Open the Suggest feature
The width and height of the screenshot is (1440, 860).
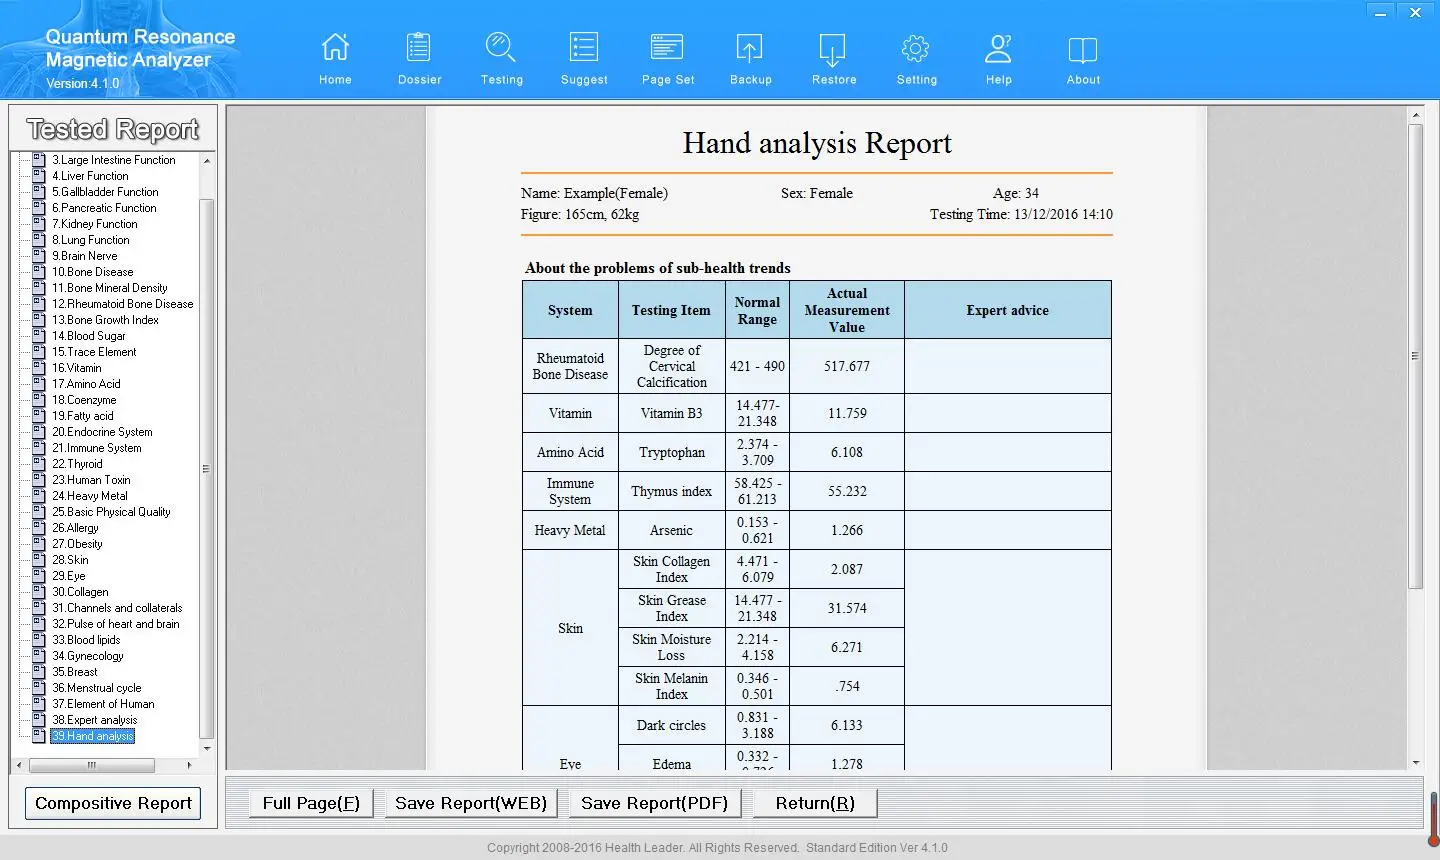[x=584, y=57]
